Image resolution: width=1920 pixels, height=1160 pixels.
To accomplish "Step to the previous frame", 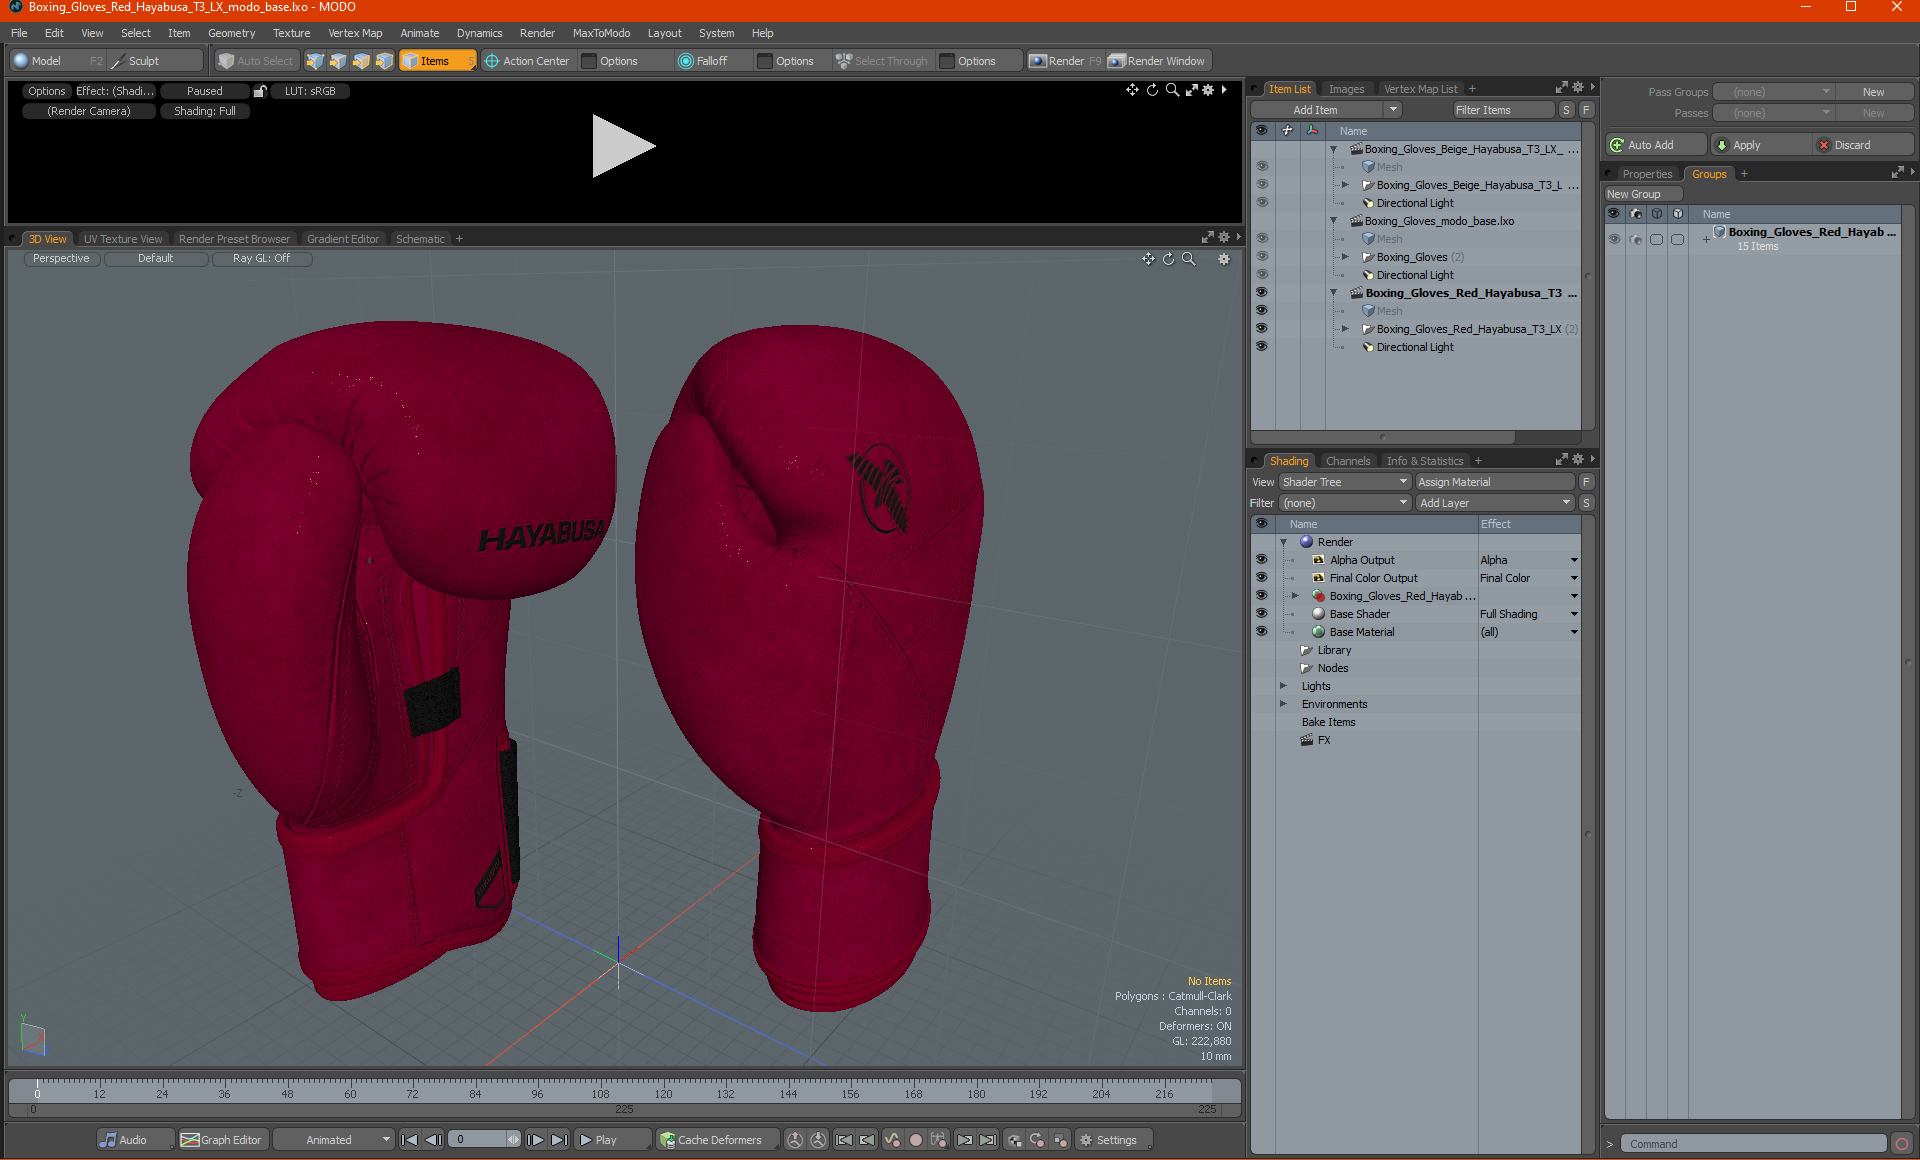I will (x=433, y=1140).
